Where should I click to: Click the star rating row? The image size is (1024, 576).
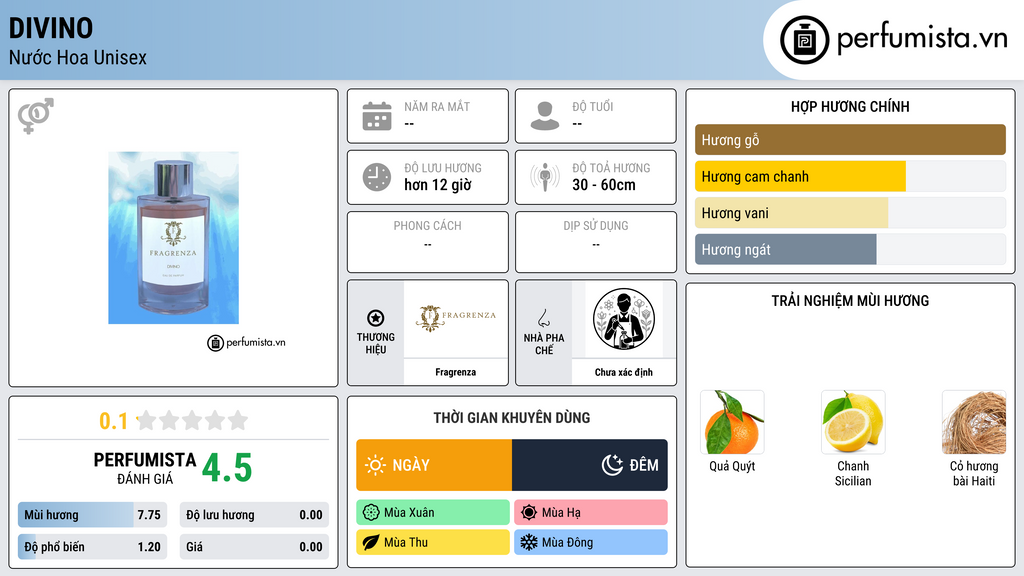192,420
